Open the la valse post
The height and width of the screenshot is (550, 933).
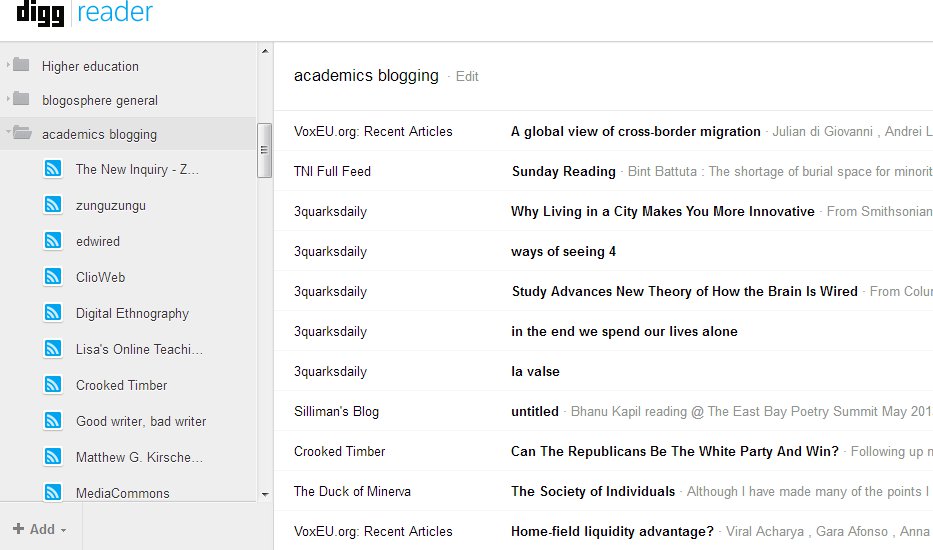535,371
